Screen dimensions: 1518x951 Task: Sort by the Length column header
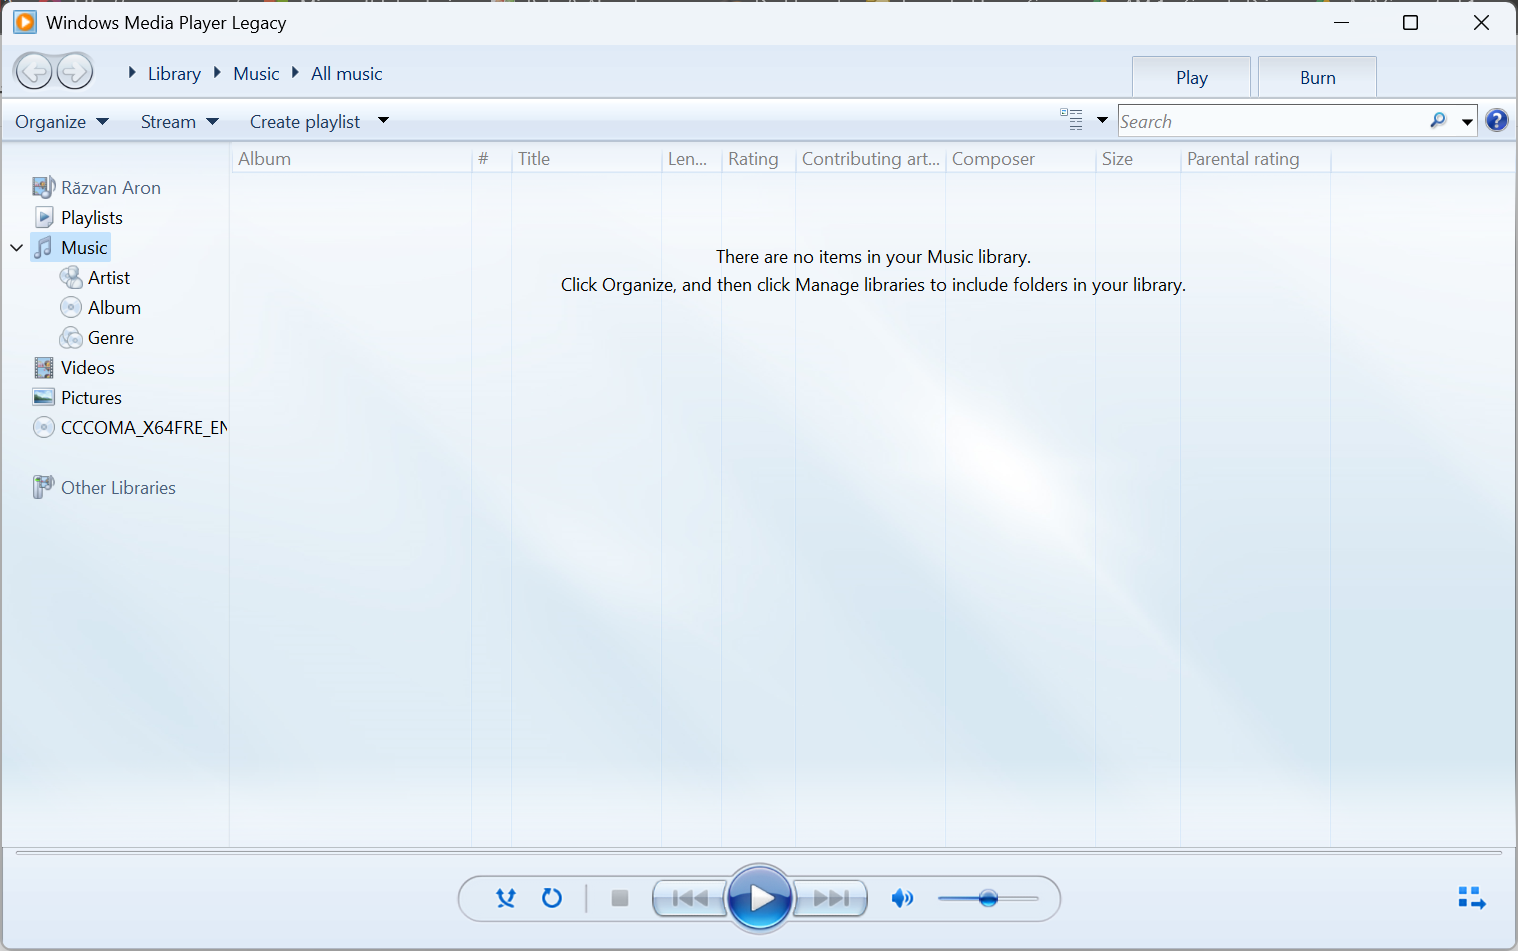(691, 158)
